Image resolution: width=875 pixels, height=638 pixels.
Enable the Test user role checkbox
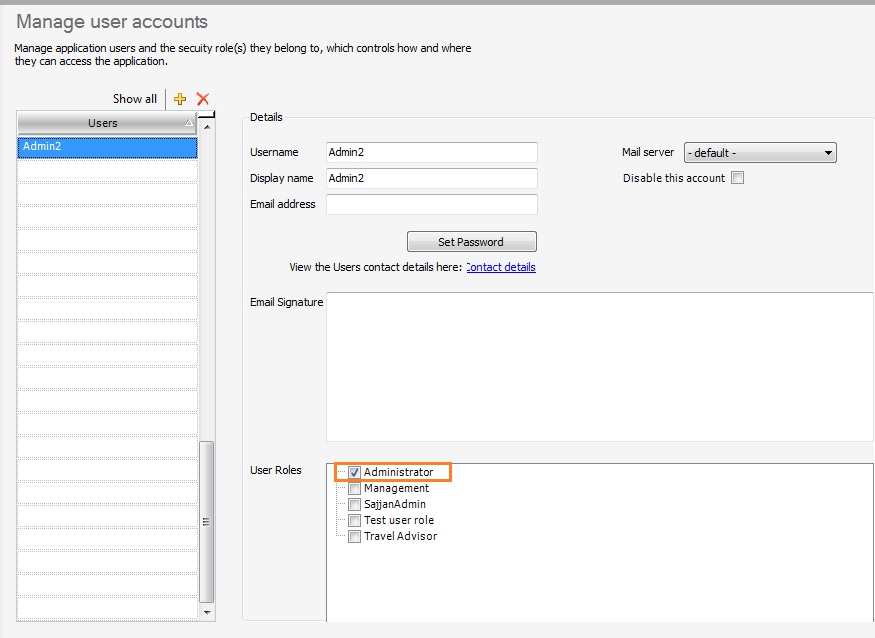354,520
